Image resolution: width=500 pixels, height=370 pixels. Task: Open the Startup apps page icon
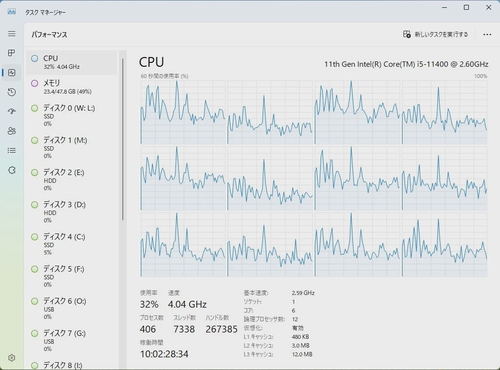[x=12, y=111]
